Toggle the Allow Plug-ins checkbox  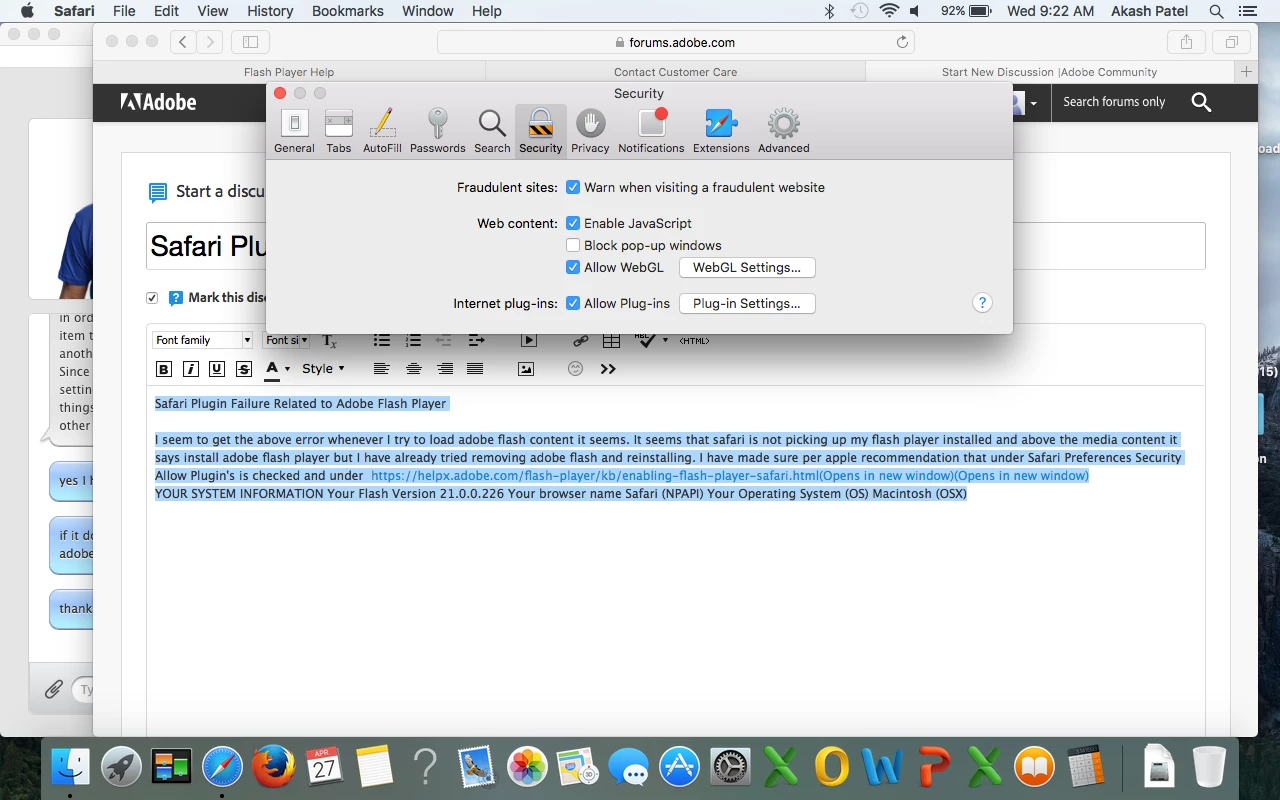tap(573, 303)
